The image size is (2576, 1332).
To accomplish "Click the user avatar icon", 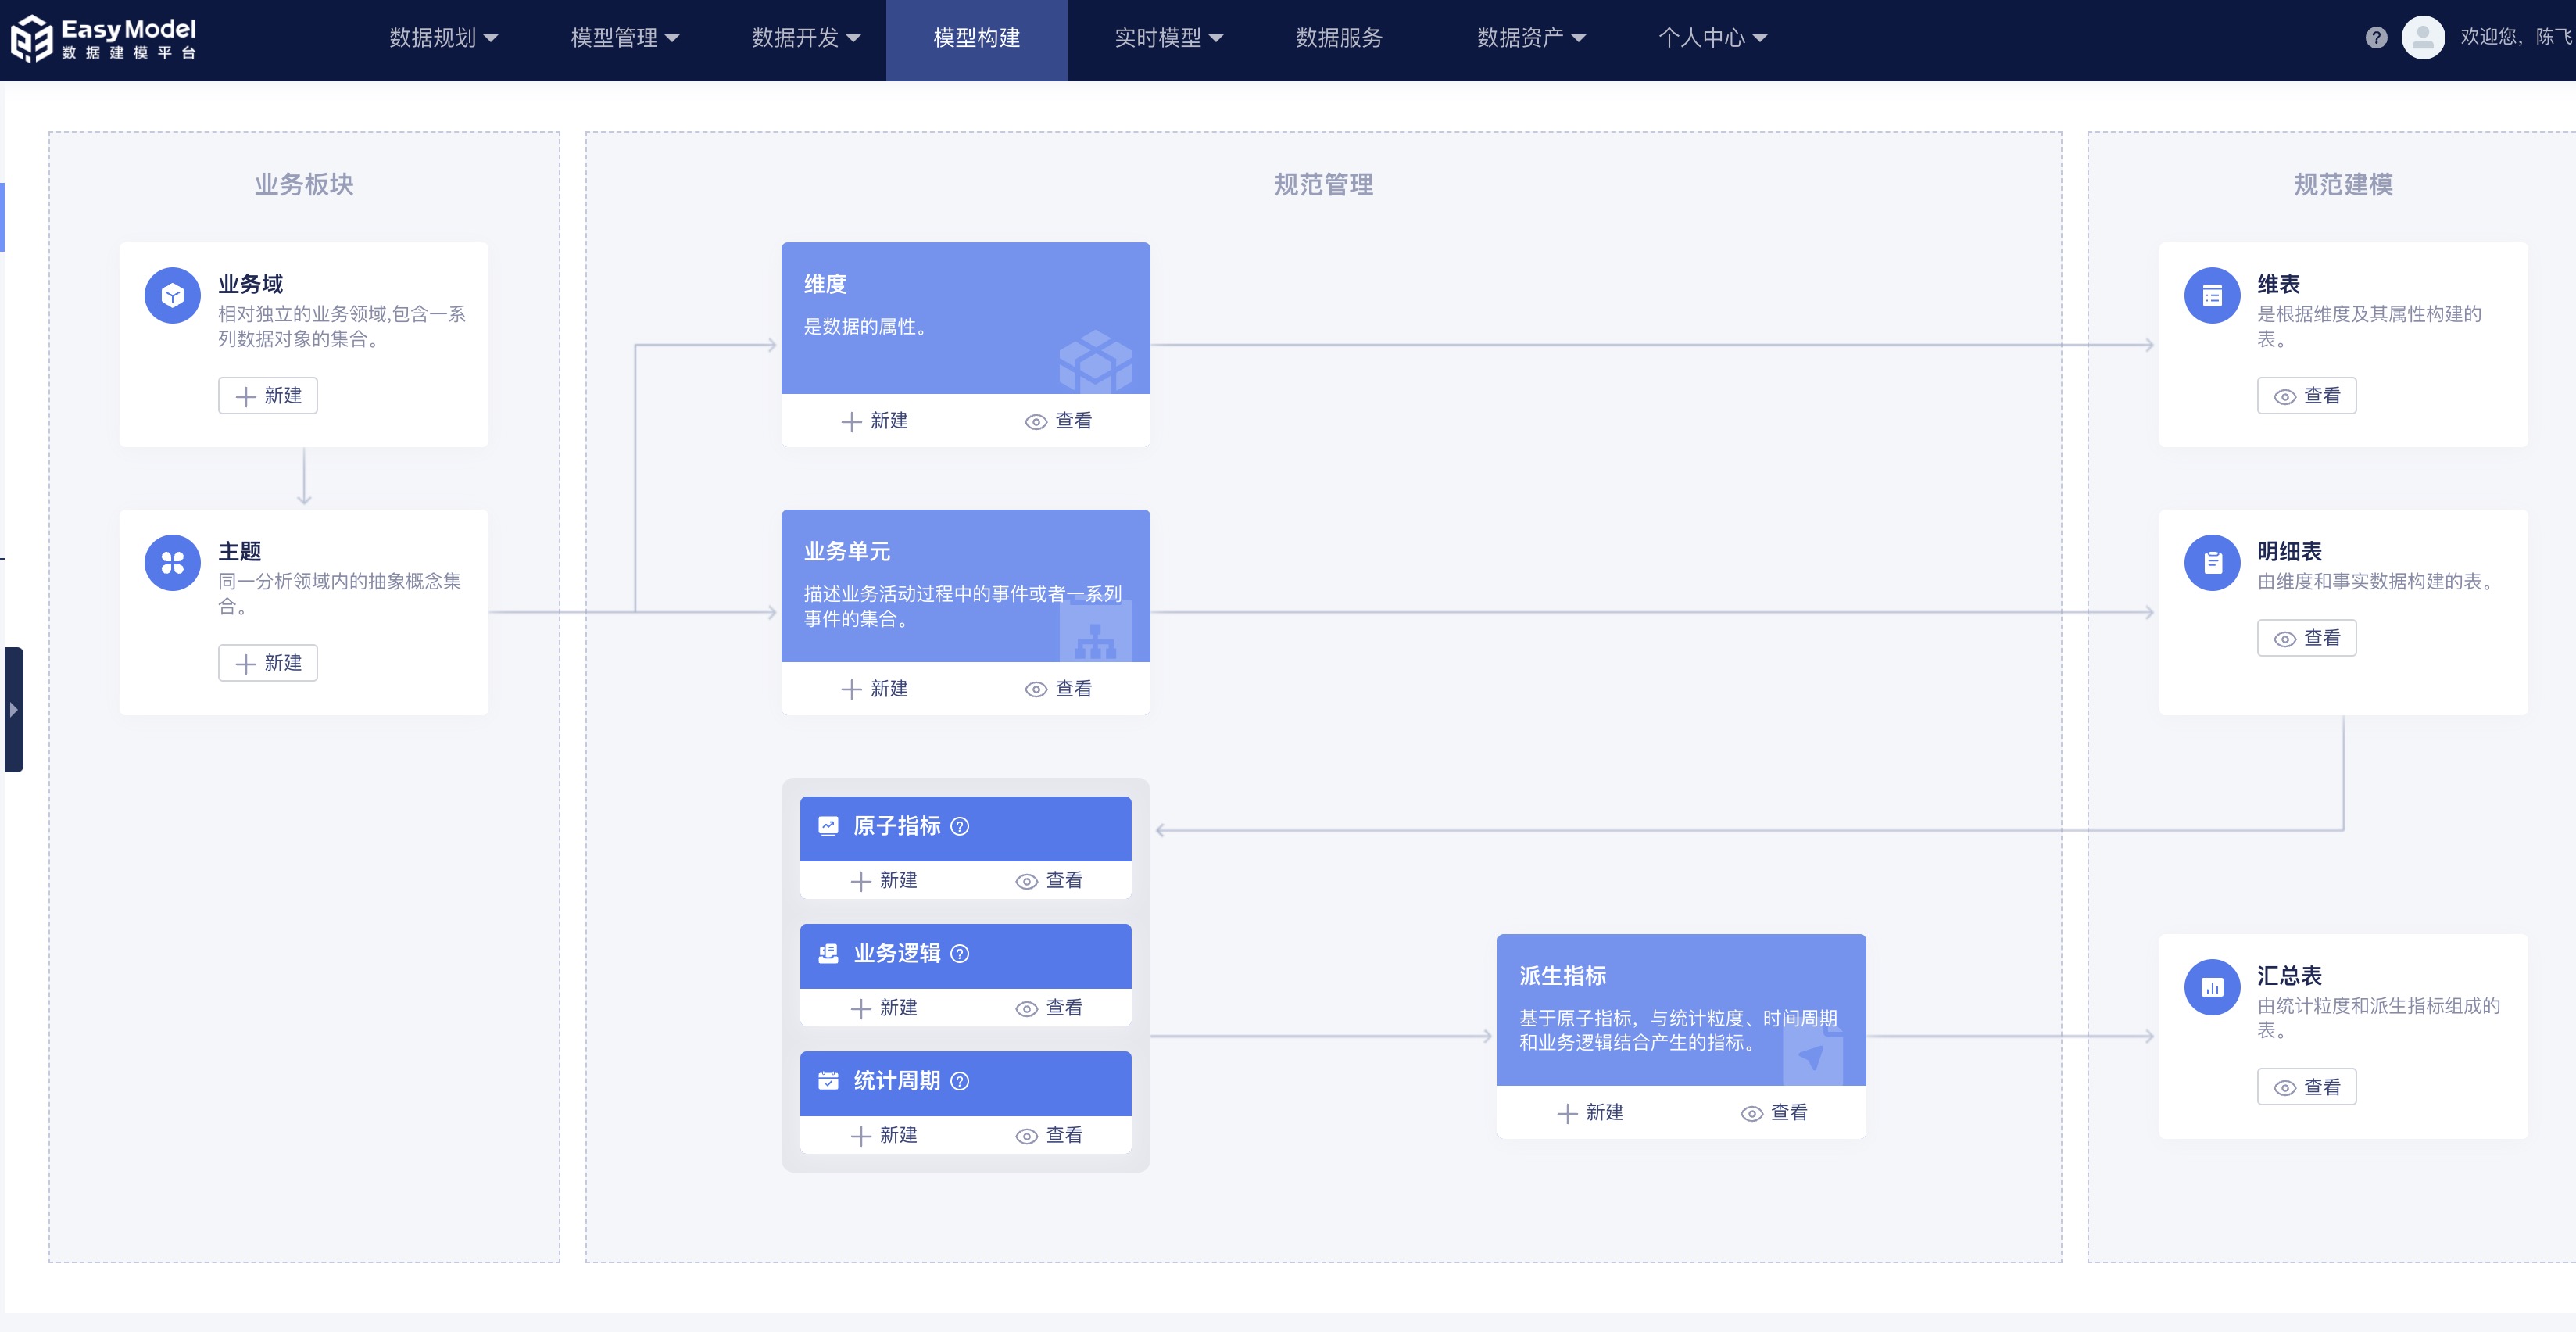I will (x=2423, y=38).
